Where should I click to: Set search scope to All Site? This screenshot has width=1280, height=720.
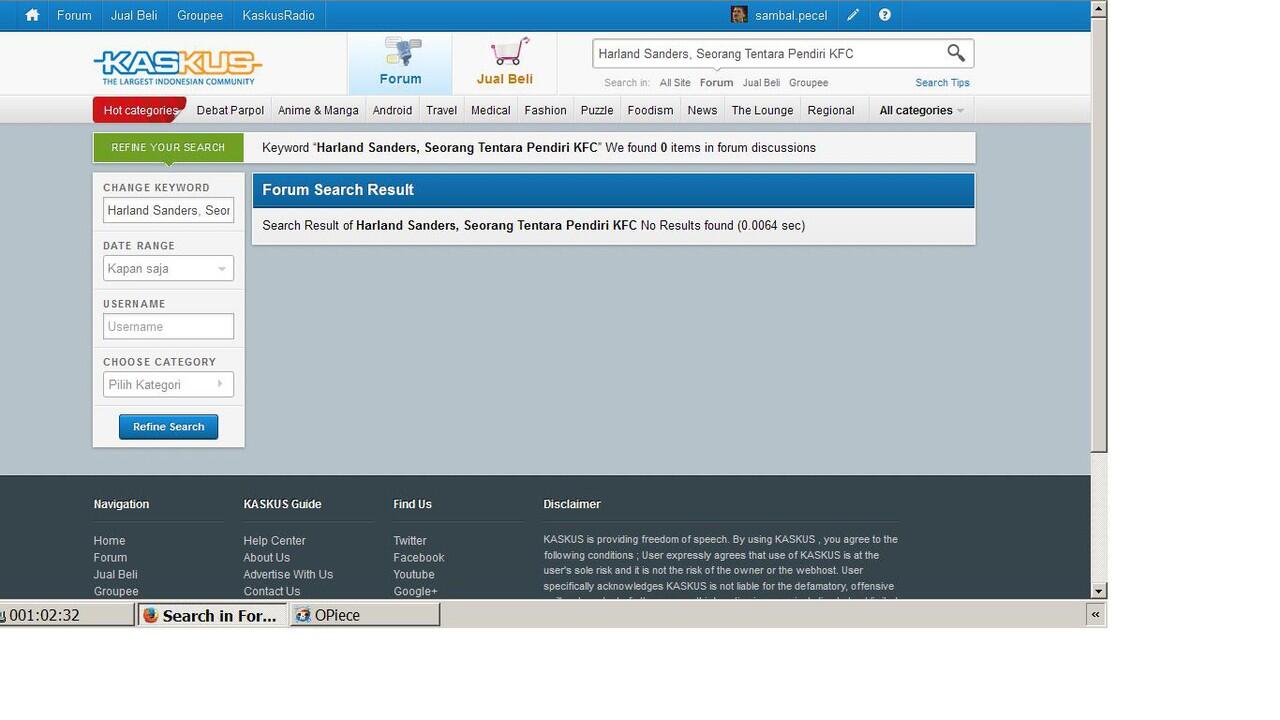[x=675, y=83]
